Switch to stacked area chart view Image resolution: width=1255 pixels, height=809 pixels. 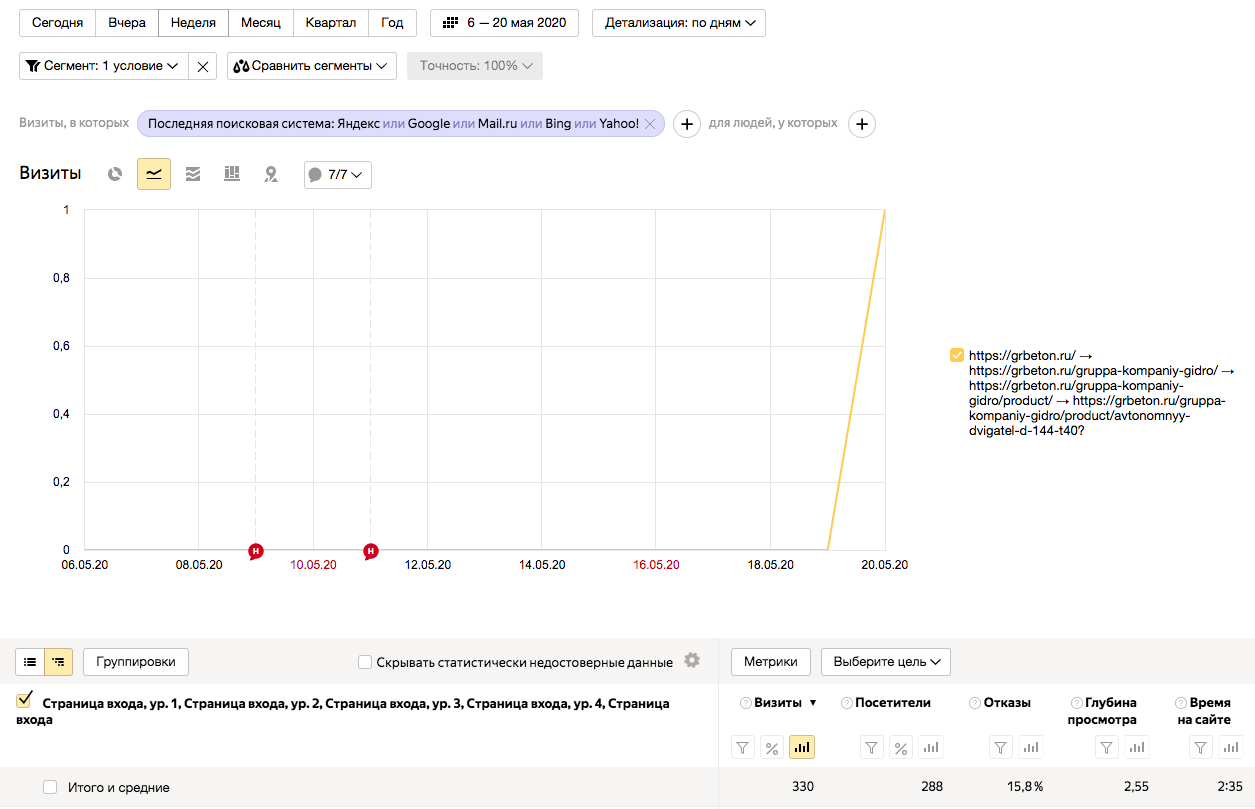(193, 174)
